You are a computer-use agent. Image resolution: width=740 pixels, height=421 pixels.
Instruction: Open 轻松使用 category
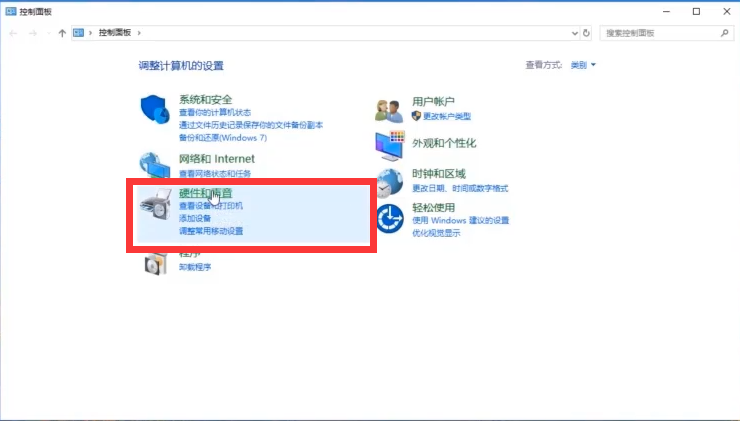tap(433, 208)
